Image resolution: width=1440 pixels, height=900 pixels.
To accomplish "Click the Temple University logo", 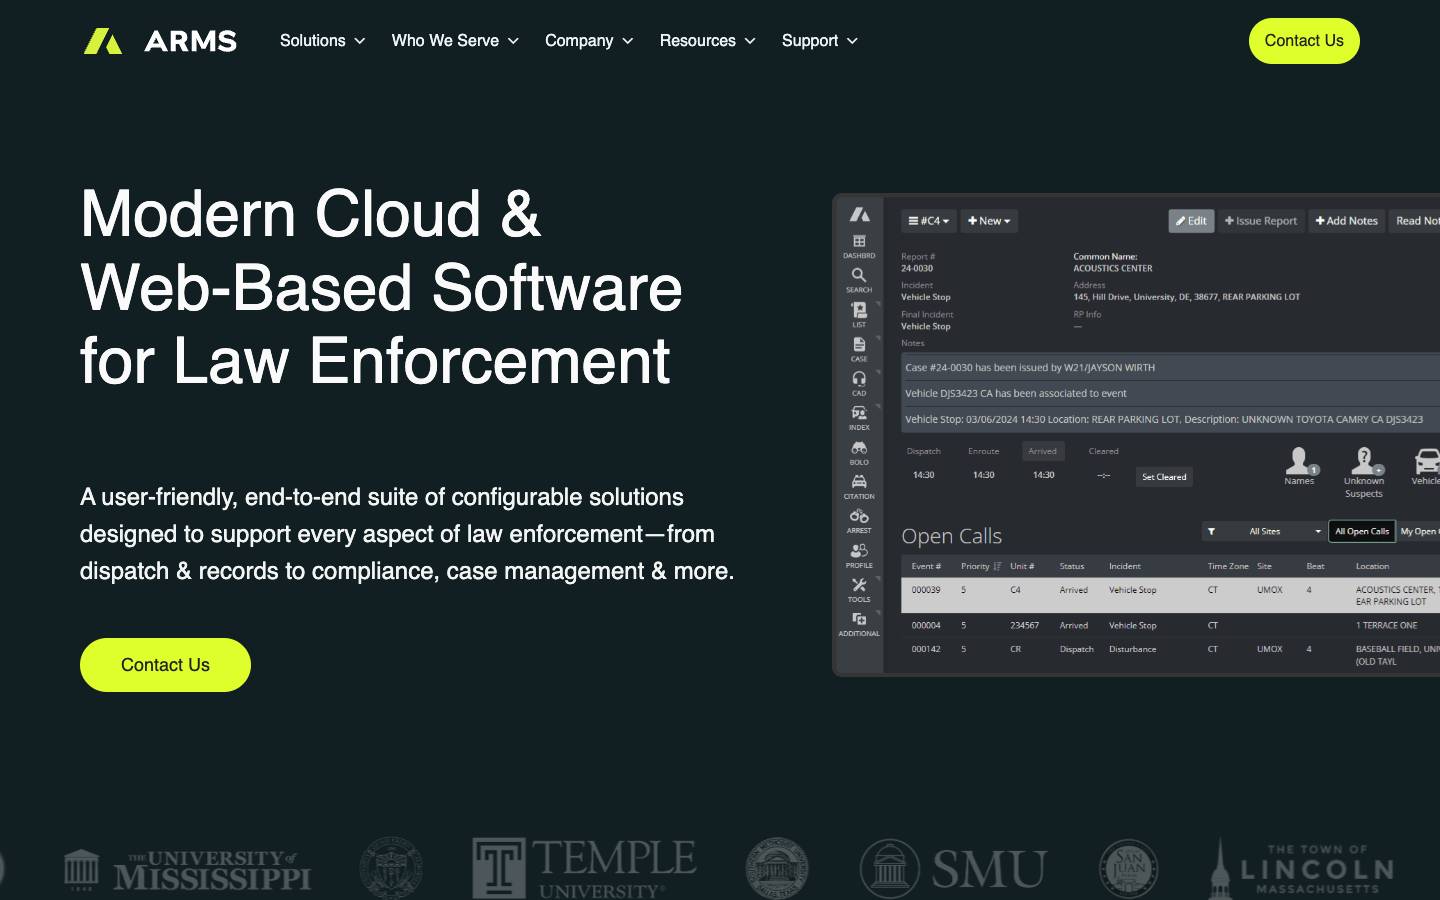I will click(584, 868).
